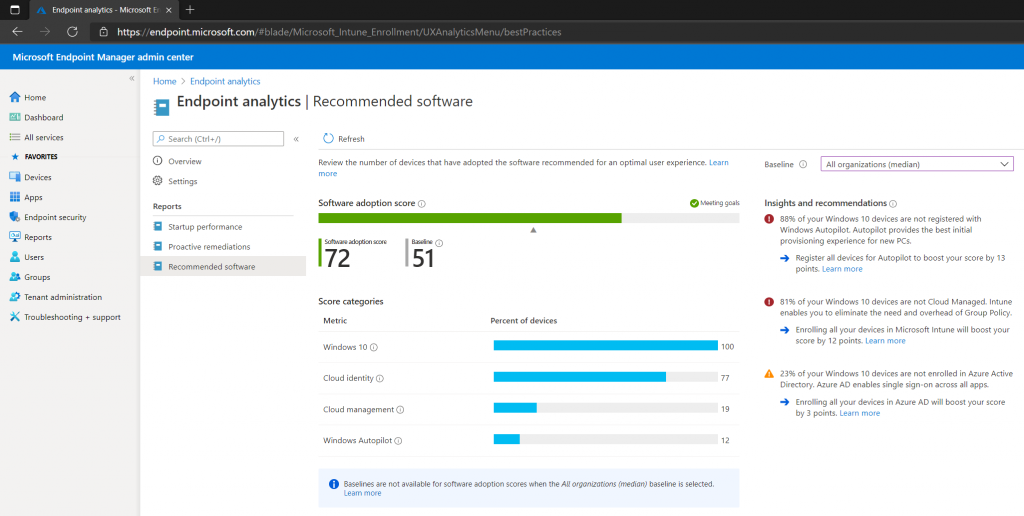Screen dimensions: 1024x516
Task: Click the Percent of devices column header
Action: 524,321
